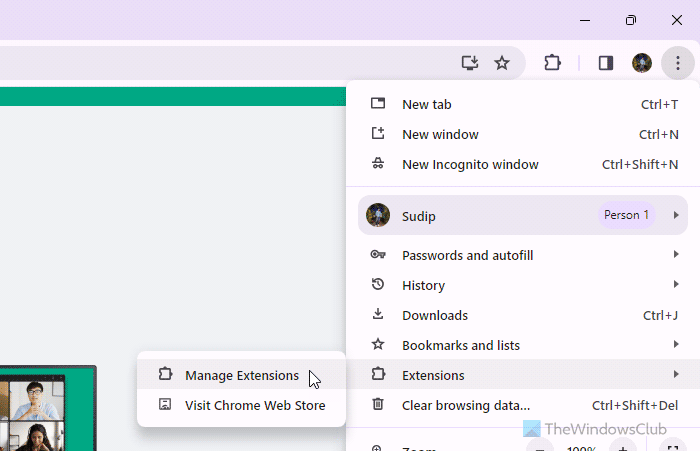Screen dimensions: 700x451
Task: Select the Extensions menu item
Action: [523, 375]
